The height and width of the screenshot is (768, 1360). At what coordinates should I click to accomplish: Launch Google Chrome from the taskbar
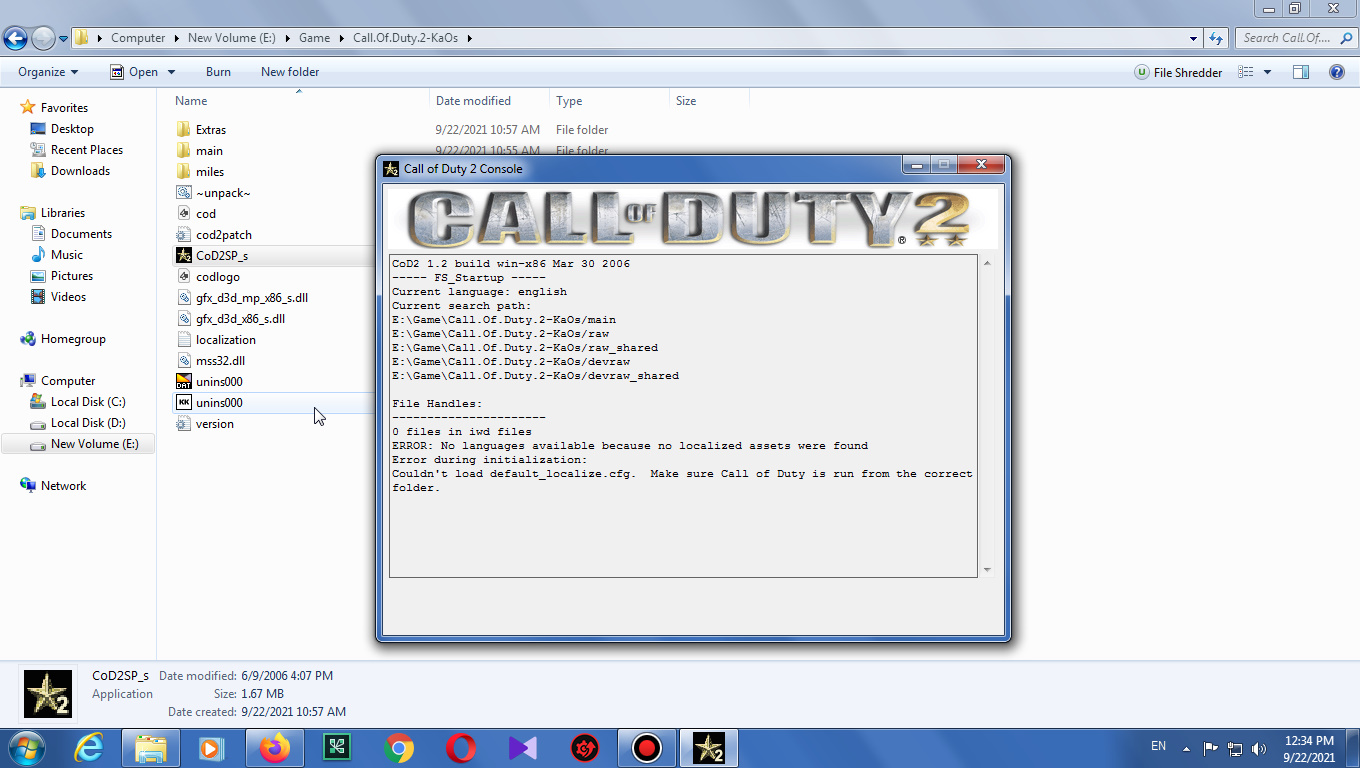(x=398, y=748)
